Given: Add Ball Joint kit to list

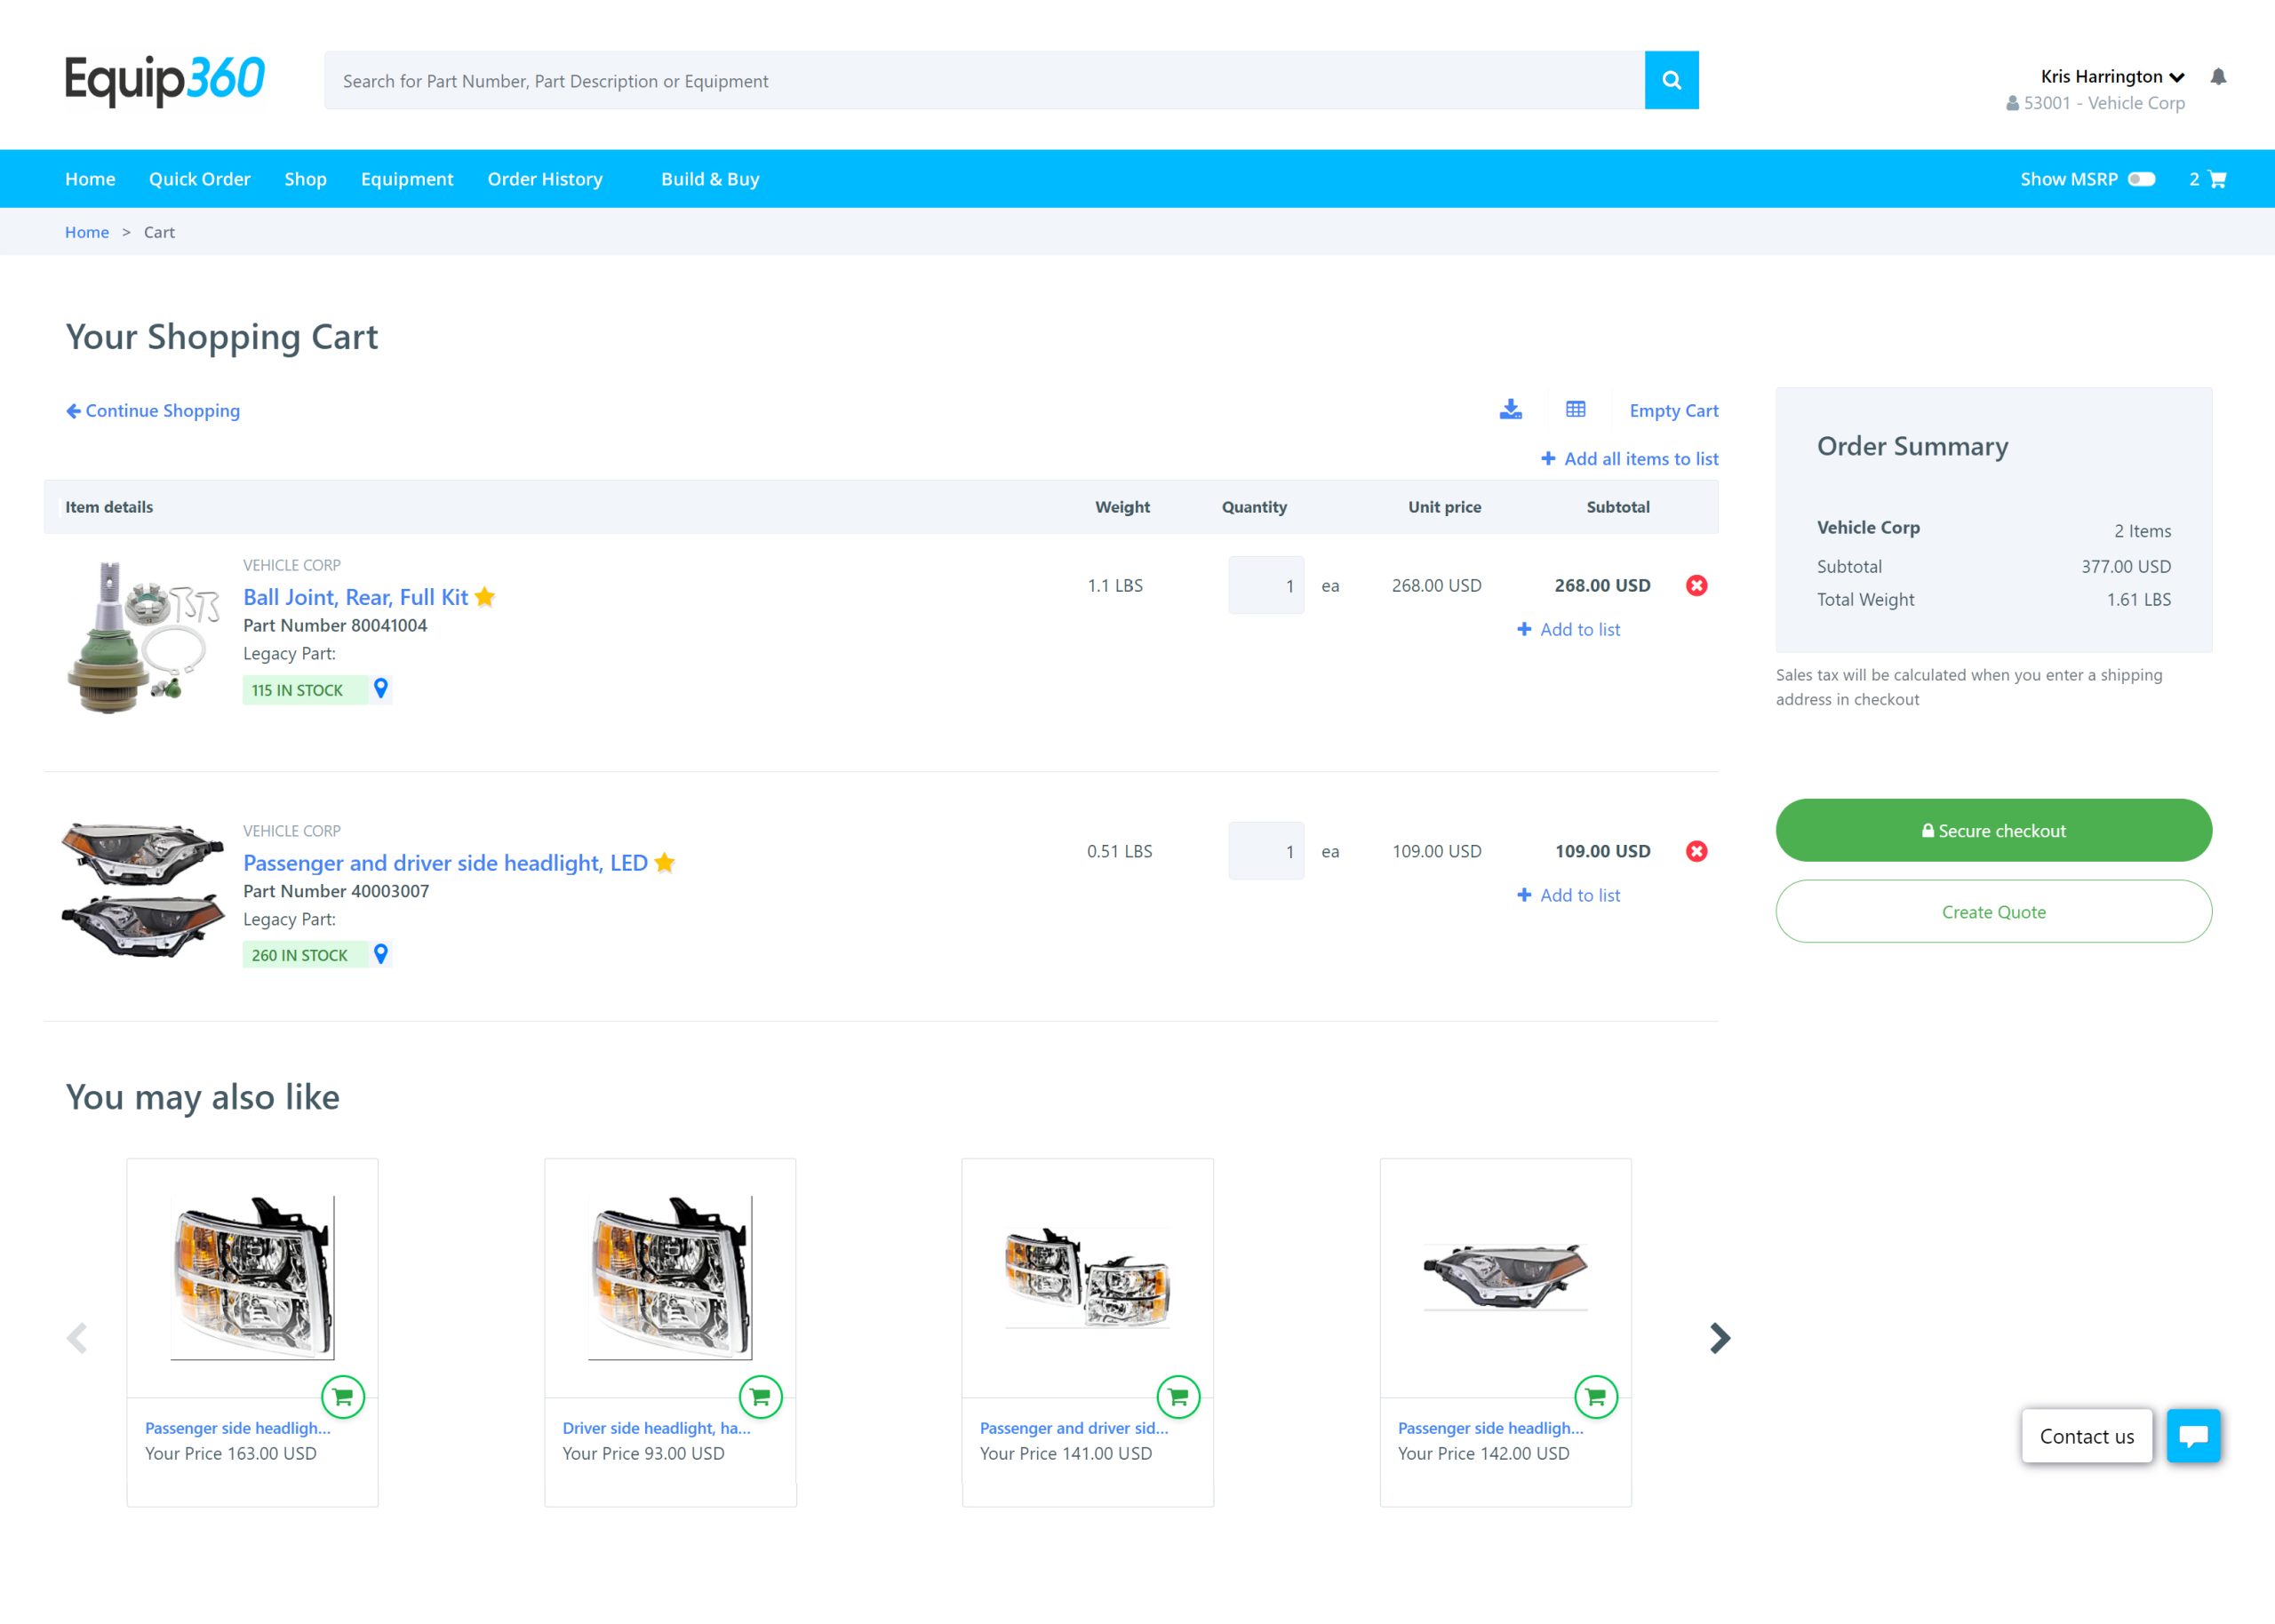Looking at the screenshot, I should tap(1568, 629).
